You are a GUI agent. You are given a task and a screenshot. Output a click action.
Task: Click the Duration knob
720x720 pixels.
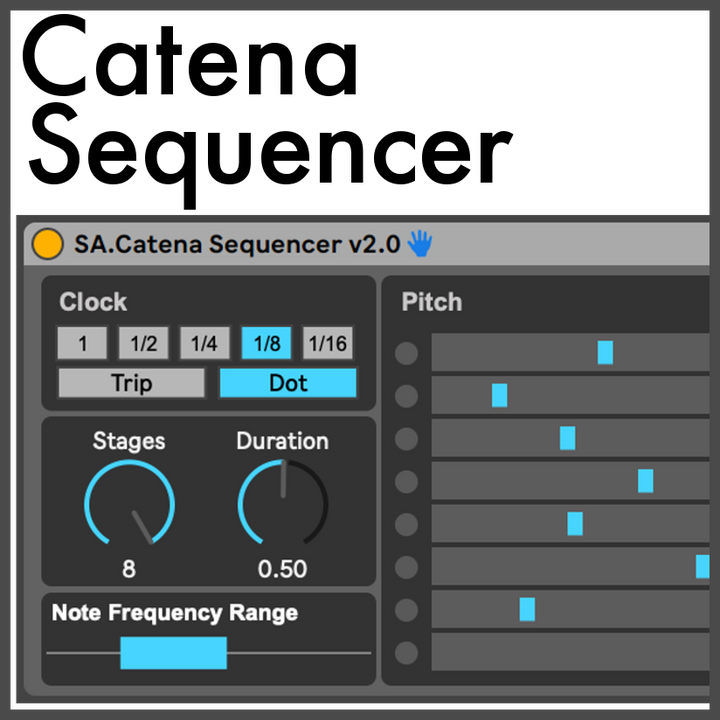tap(282, 504)
